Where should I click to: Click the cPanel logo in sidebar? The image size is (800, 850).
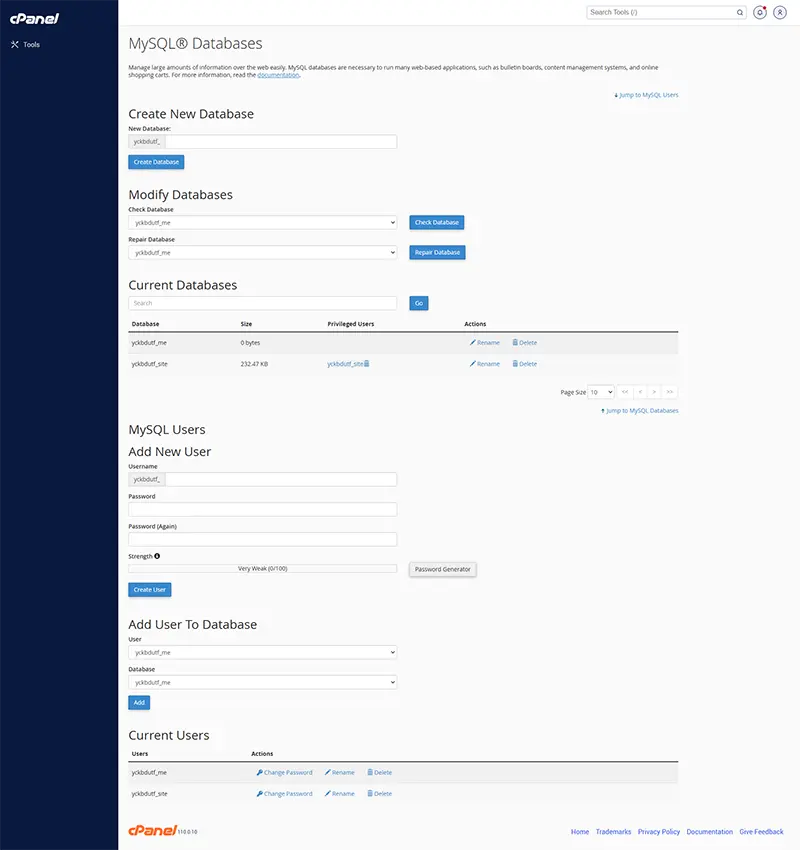click(x=34, y=18)
